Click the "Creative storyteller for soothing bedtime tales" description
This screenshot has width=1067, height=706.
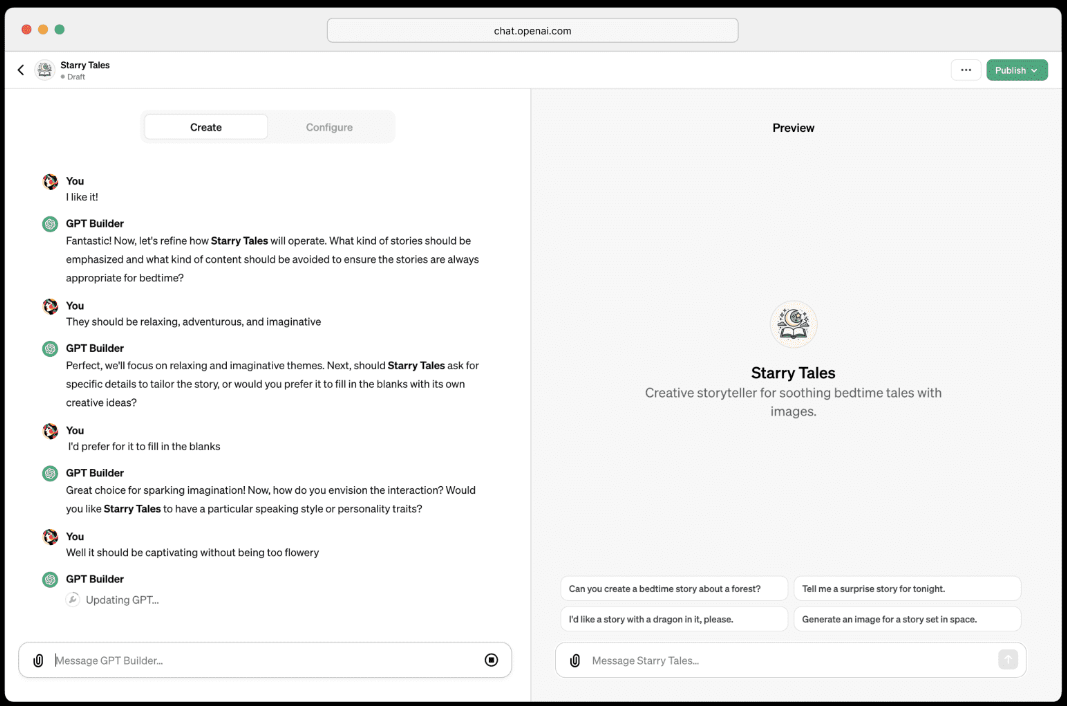pos(793,402)
